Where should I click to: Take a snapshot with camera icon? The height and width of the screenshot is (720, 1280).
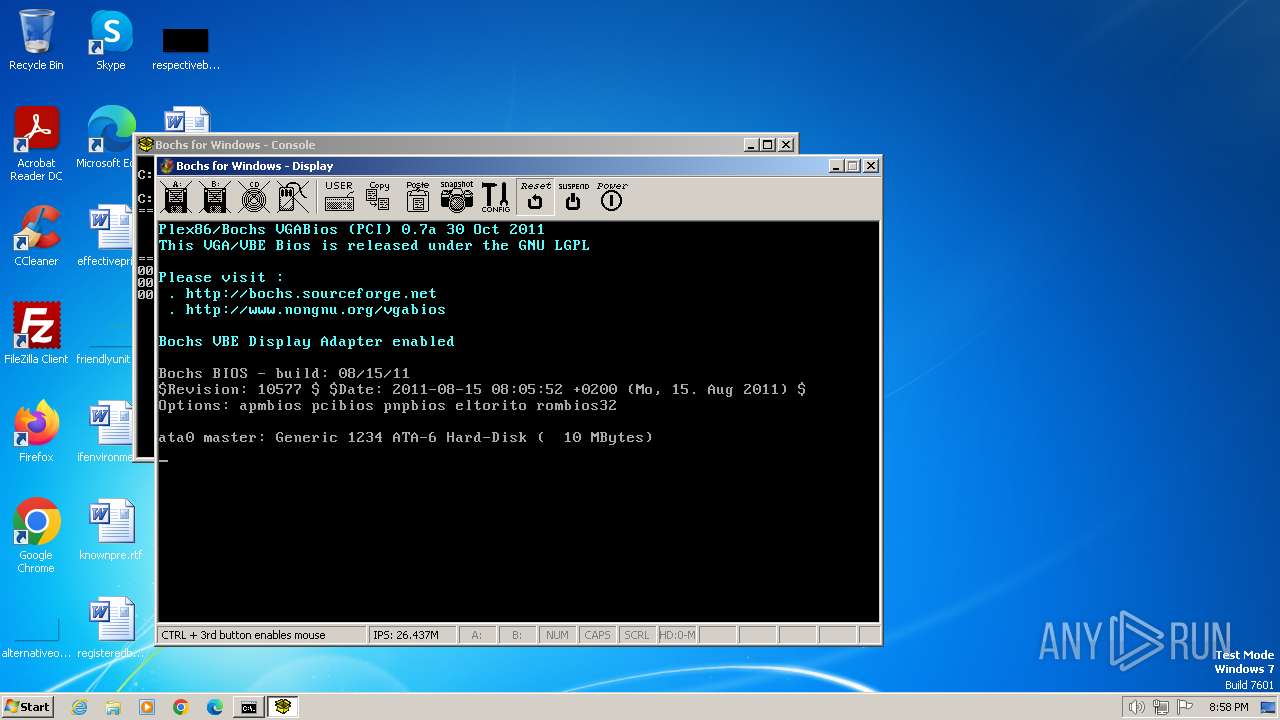[x=456, y=197]
